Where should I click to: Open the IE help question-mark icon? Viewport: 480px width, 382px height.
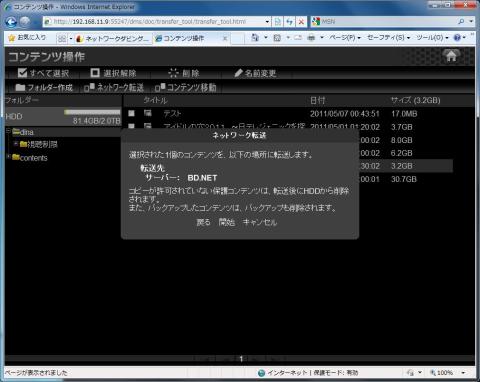point(457,38)
